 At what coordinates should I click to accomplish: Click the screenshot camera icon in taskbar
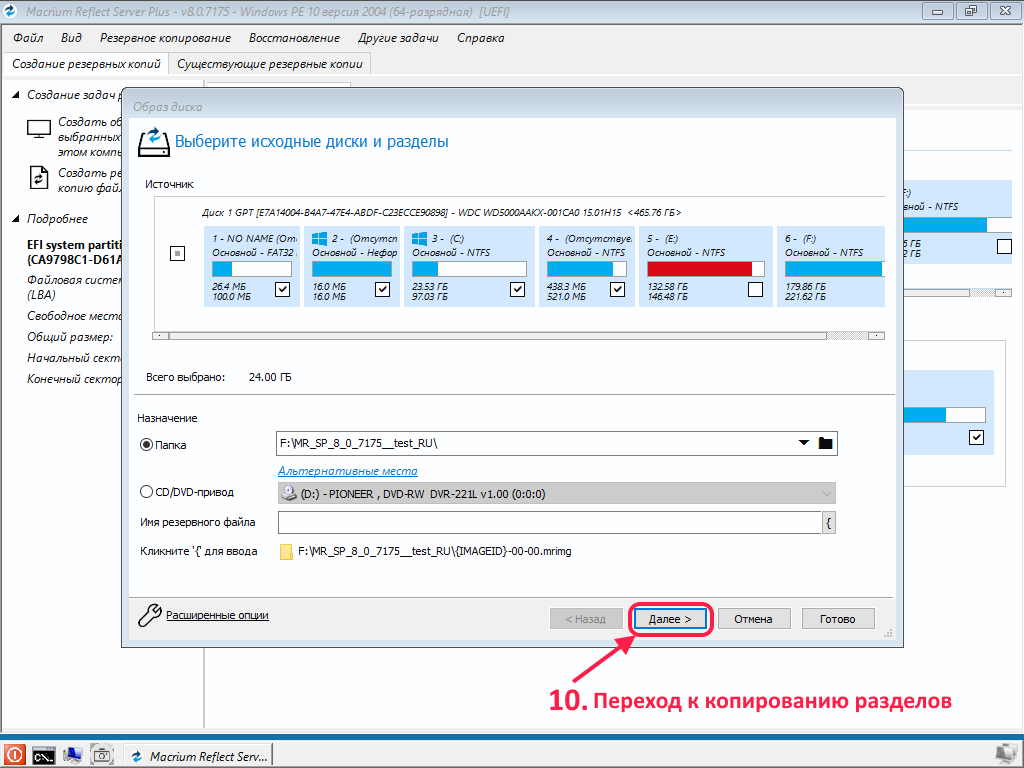pos(102,755)
